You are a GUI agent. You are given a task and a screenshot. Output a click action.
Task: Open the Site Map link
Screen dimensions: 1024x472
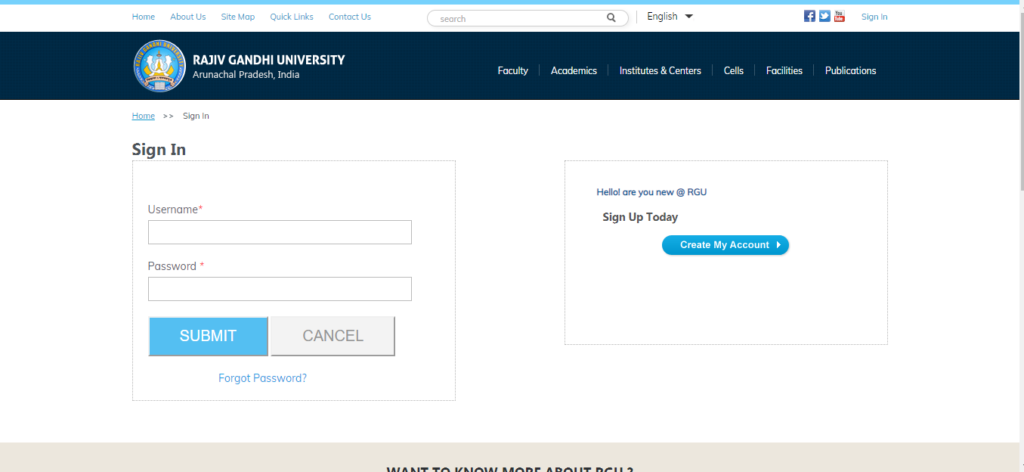click(238, 17)
